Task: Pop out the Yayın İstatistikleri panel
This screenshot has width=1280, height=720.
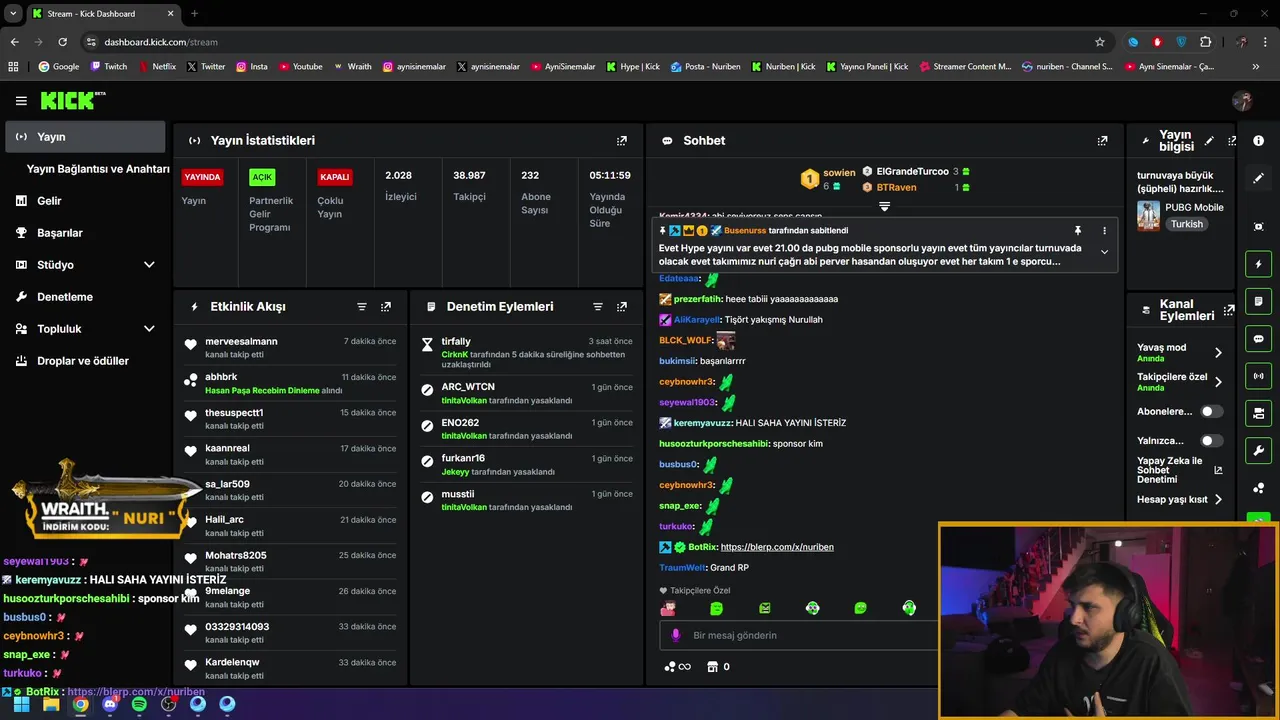Action: (x=622, y=141)
